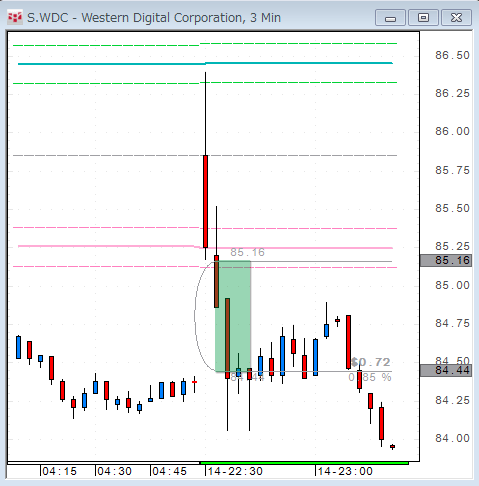Click the S.WDC chart window app icon
479x486 pixels.
coord(15,18)
